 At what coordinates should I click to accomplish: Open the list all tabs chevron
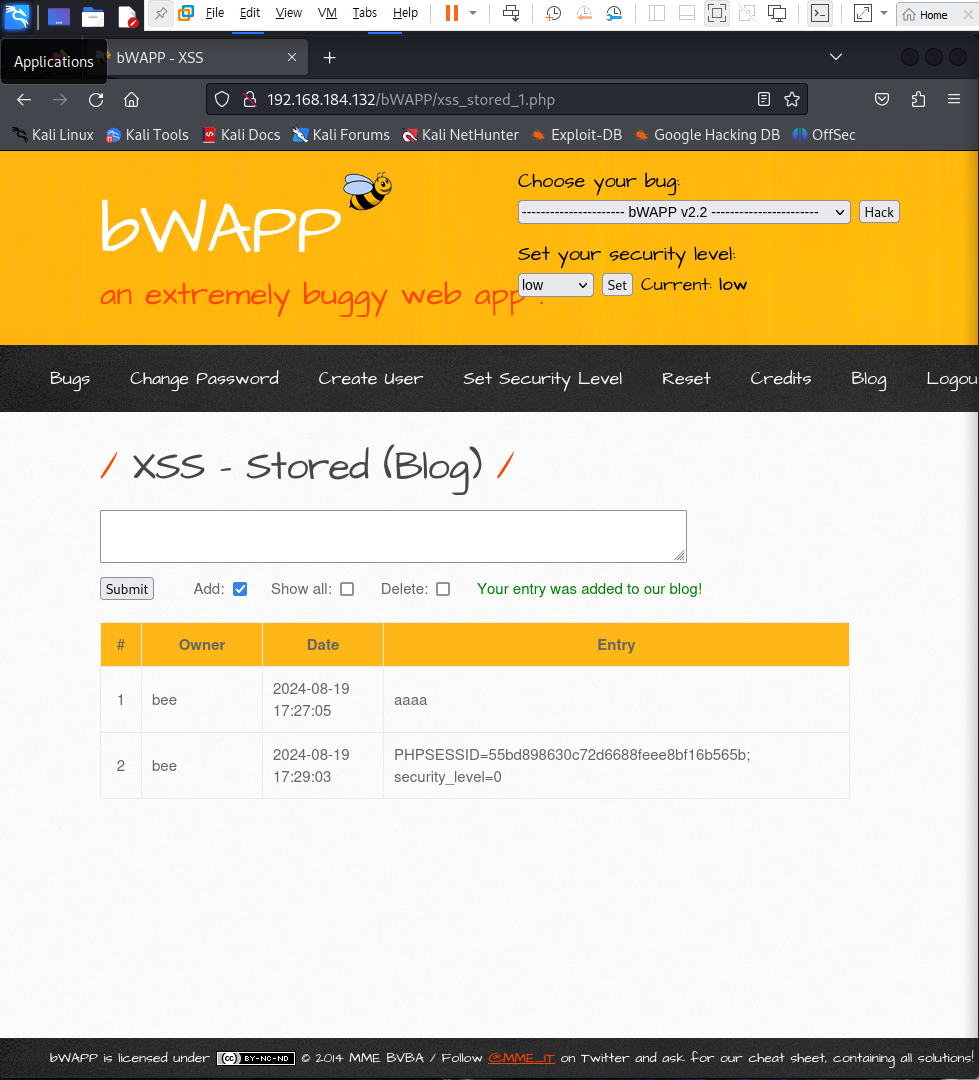point(836,57)
